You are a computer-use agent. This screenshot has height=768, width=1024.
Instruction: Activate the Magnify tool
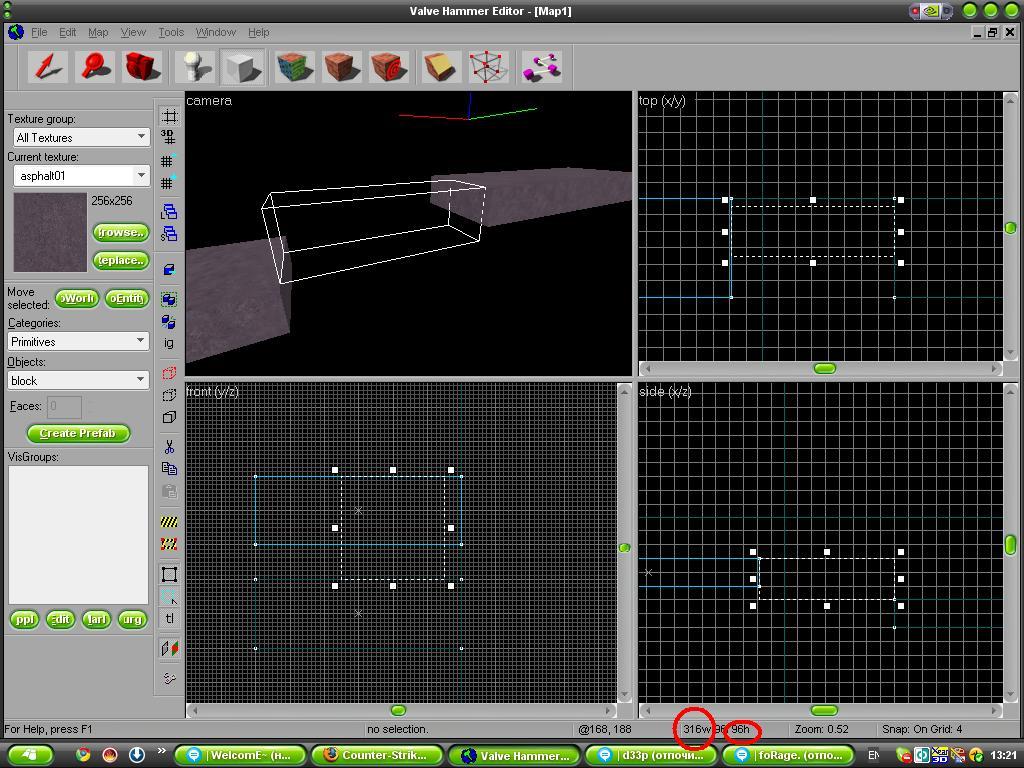coord(95,67)
